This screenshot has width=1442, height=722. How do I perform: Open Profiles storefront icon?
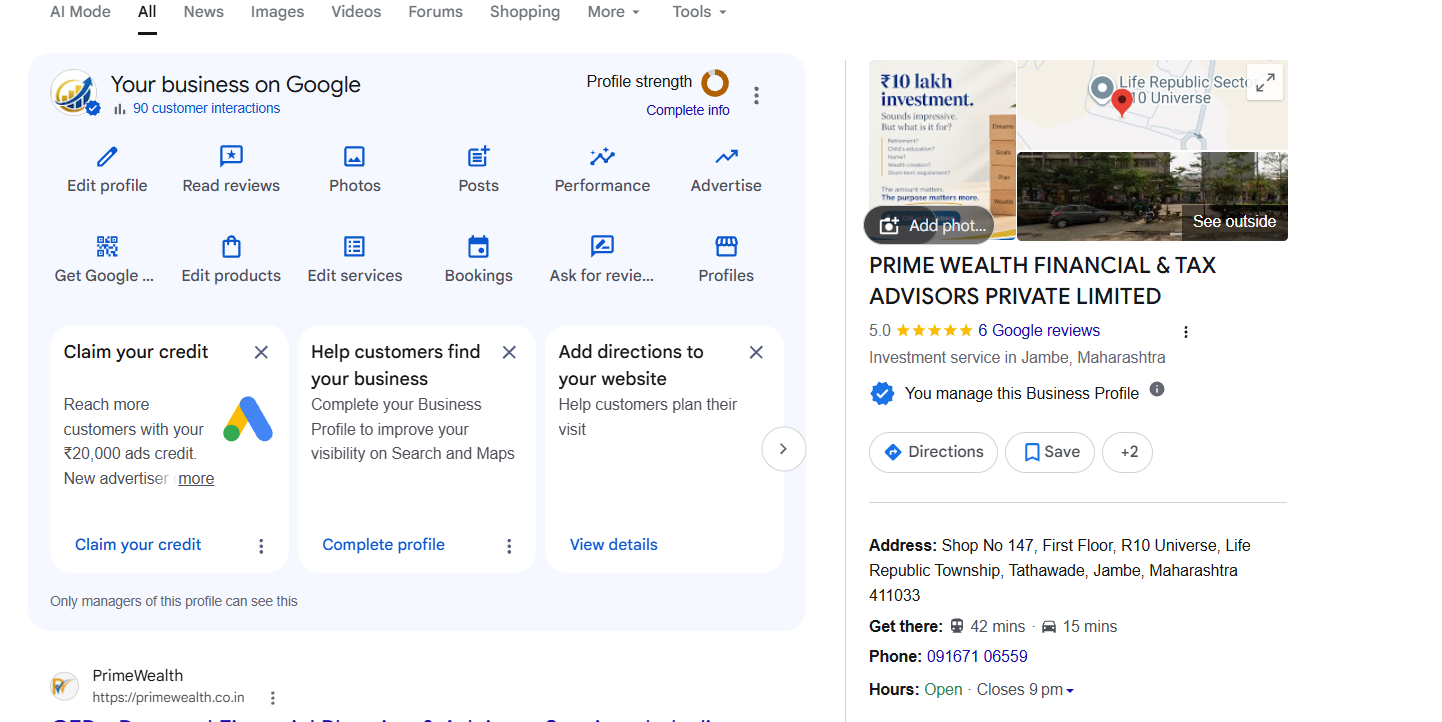726,247
